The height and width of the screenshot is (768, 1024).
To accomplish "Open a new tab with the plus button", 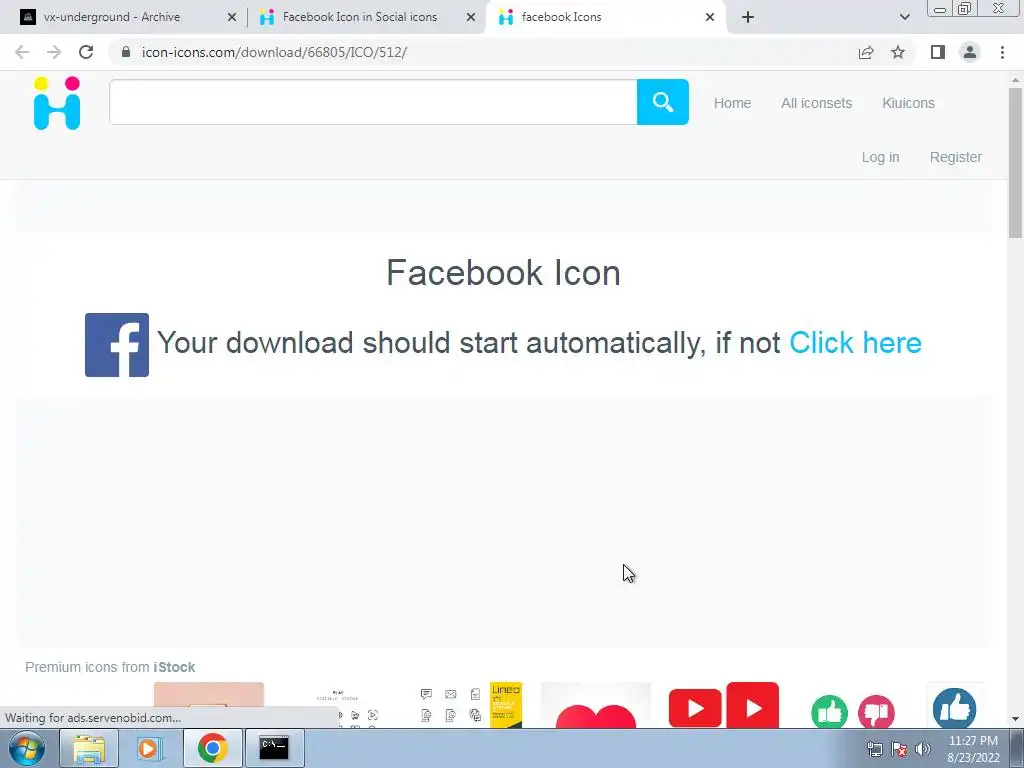I will (748, 17).
